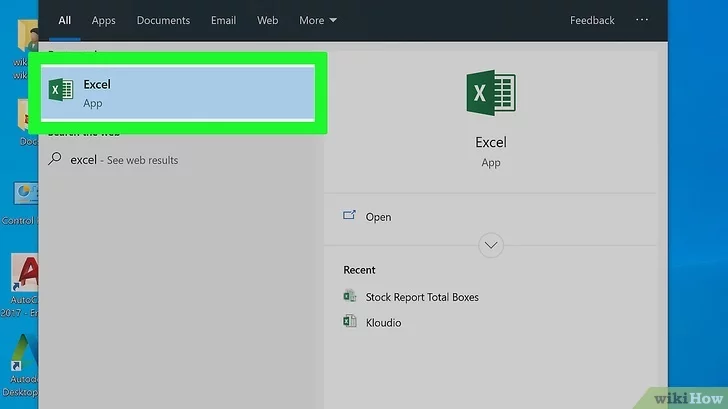Click the Open action's launch icon
Viewport: 728px width, 409px height.
349,215
